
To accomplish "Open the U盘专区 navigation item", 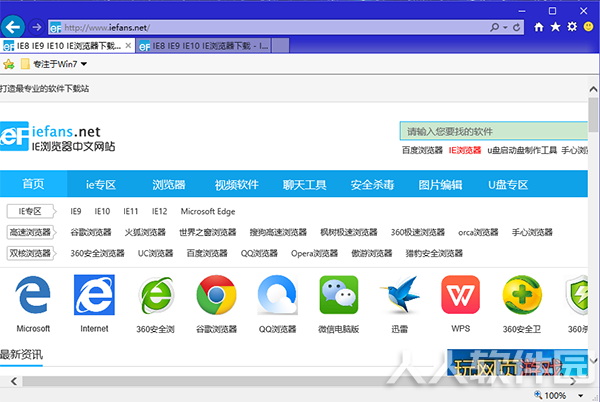I will click(x=508, y=185).
